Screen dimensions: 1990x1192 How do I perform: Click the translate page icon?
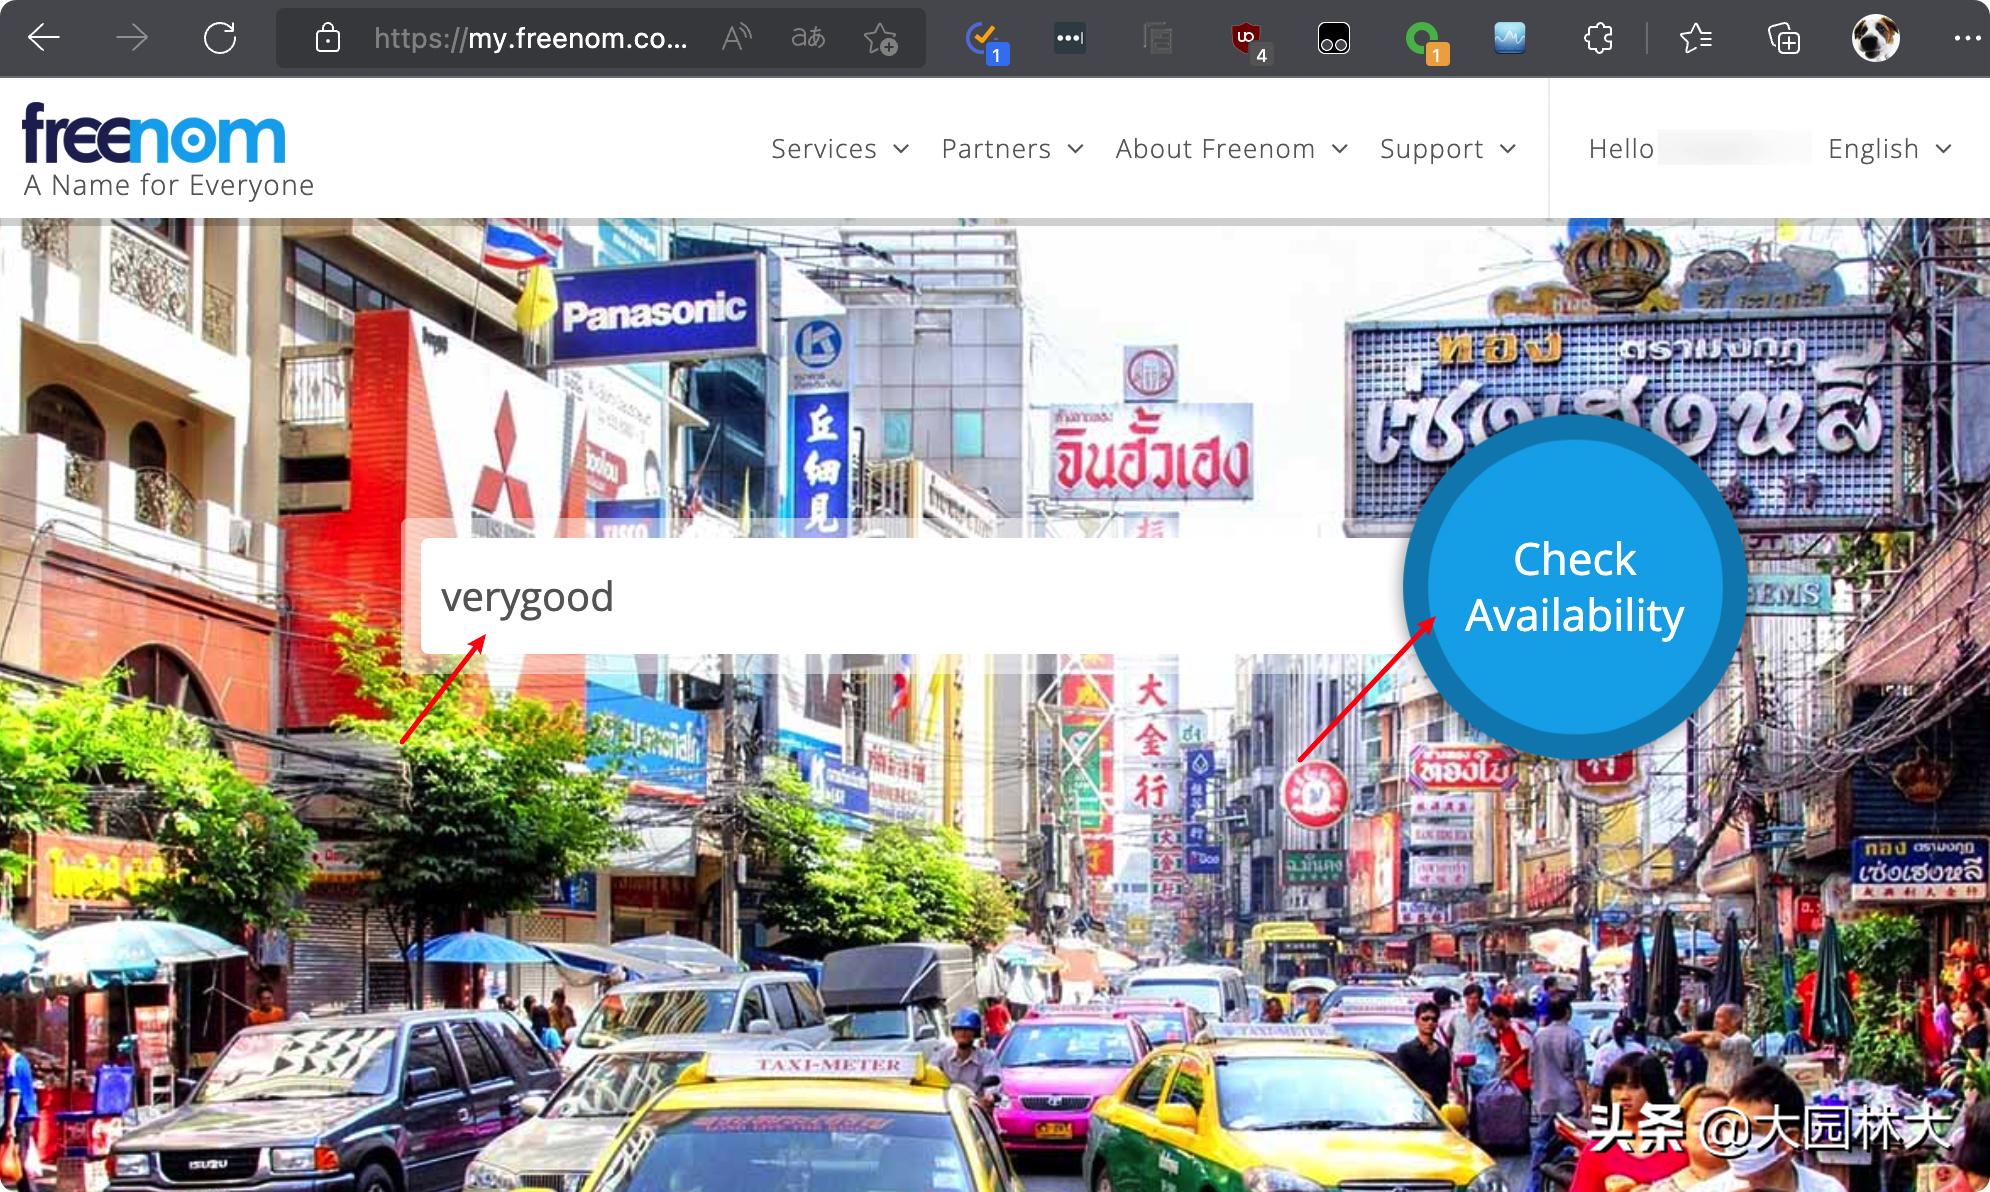coord(808,39)
